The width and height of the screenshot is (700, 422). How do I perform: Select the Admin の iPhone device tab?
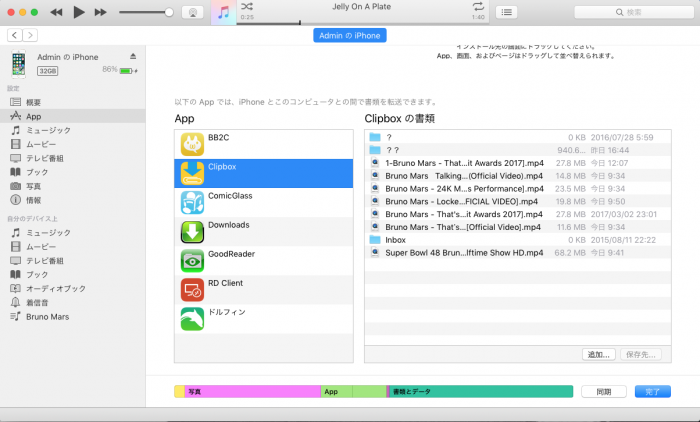[350, 35]
